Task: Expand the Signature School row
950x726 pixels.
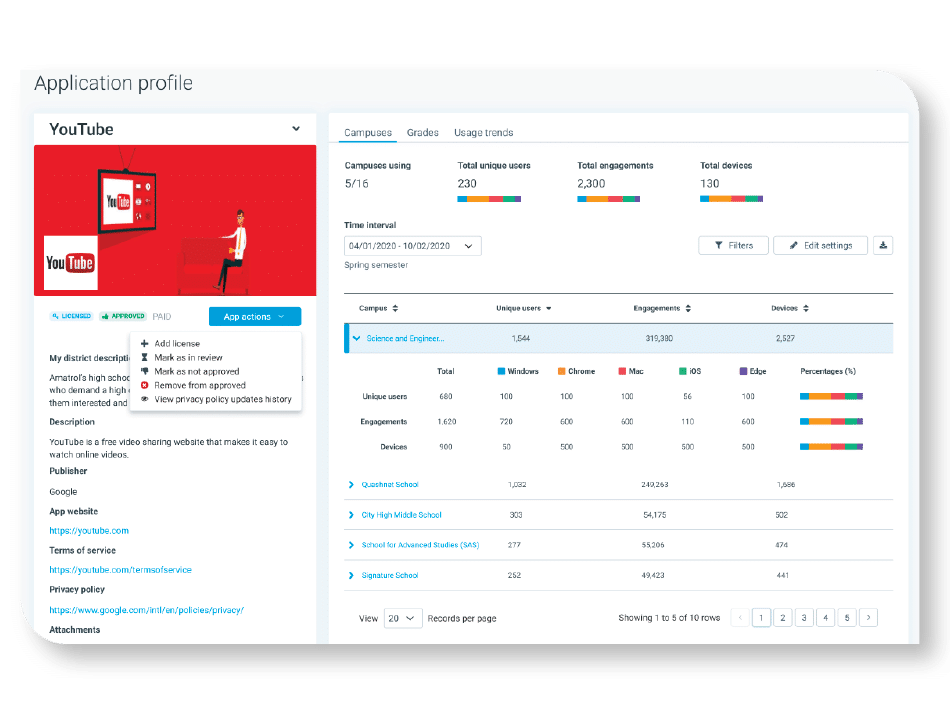Action: (x=351, y=576)
